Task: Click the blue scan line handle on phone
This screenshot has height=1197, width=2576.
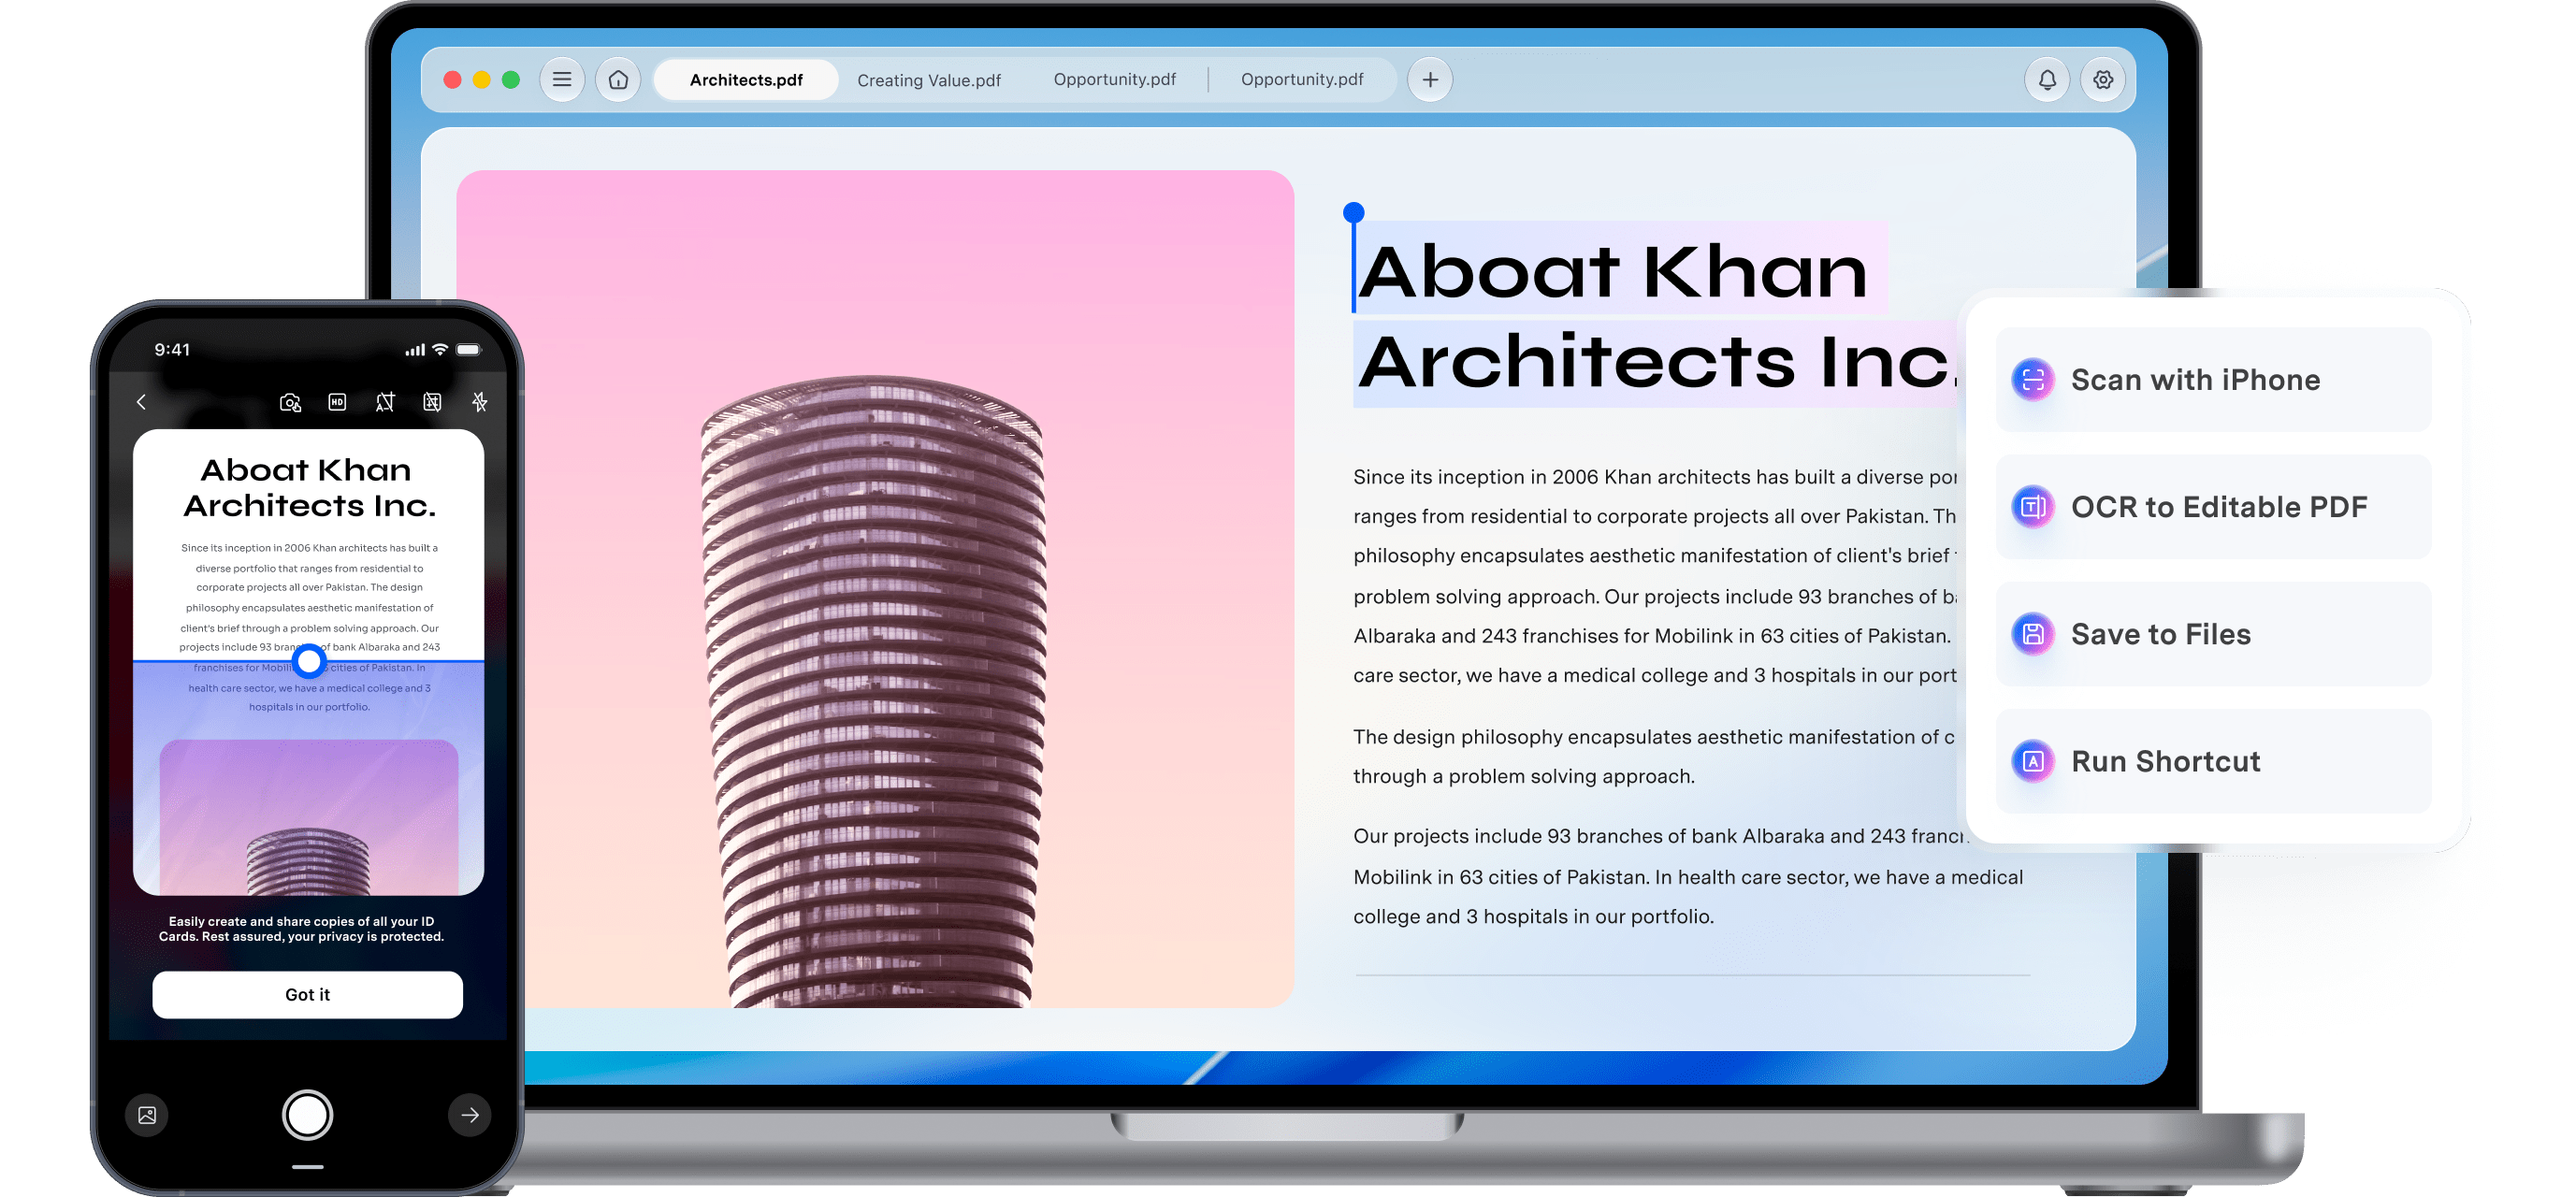Action: point(309,660)
